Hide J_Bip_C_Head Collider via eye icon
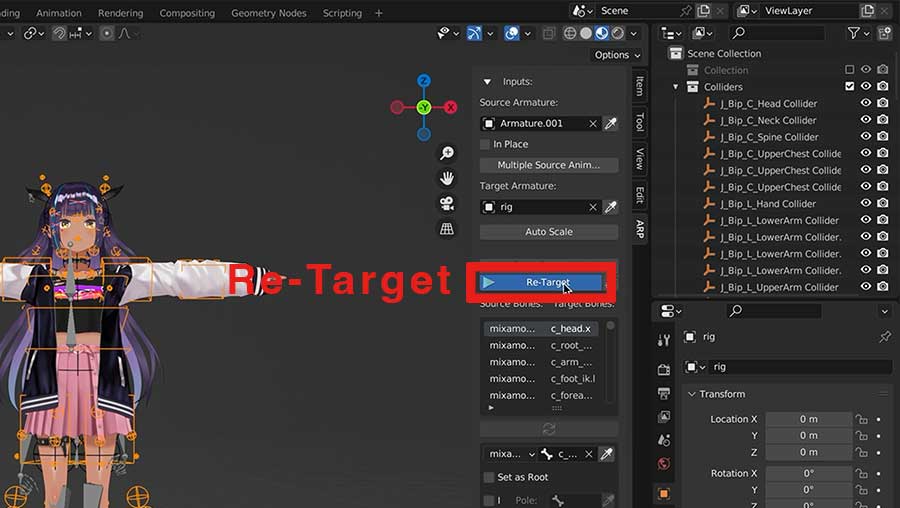 coord(866,103)
